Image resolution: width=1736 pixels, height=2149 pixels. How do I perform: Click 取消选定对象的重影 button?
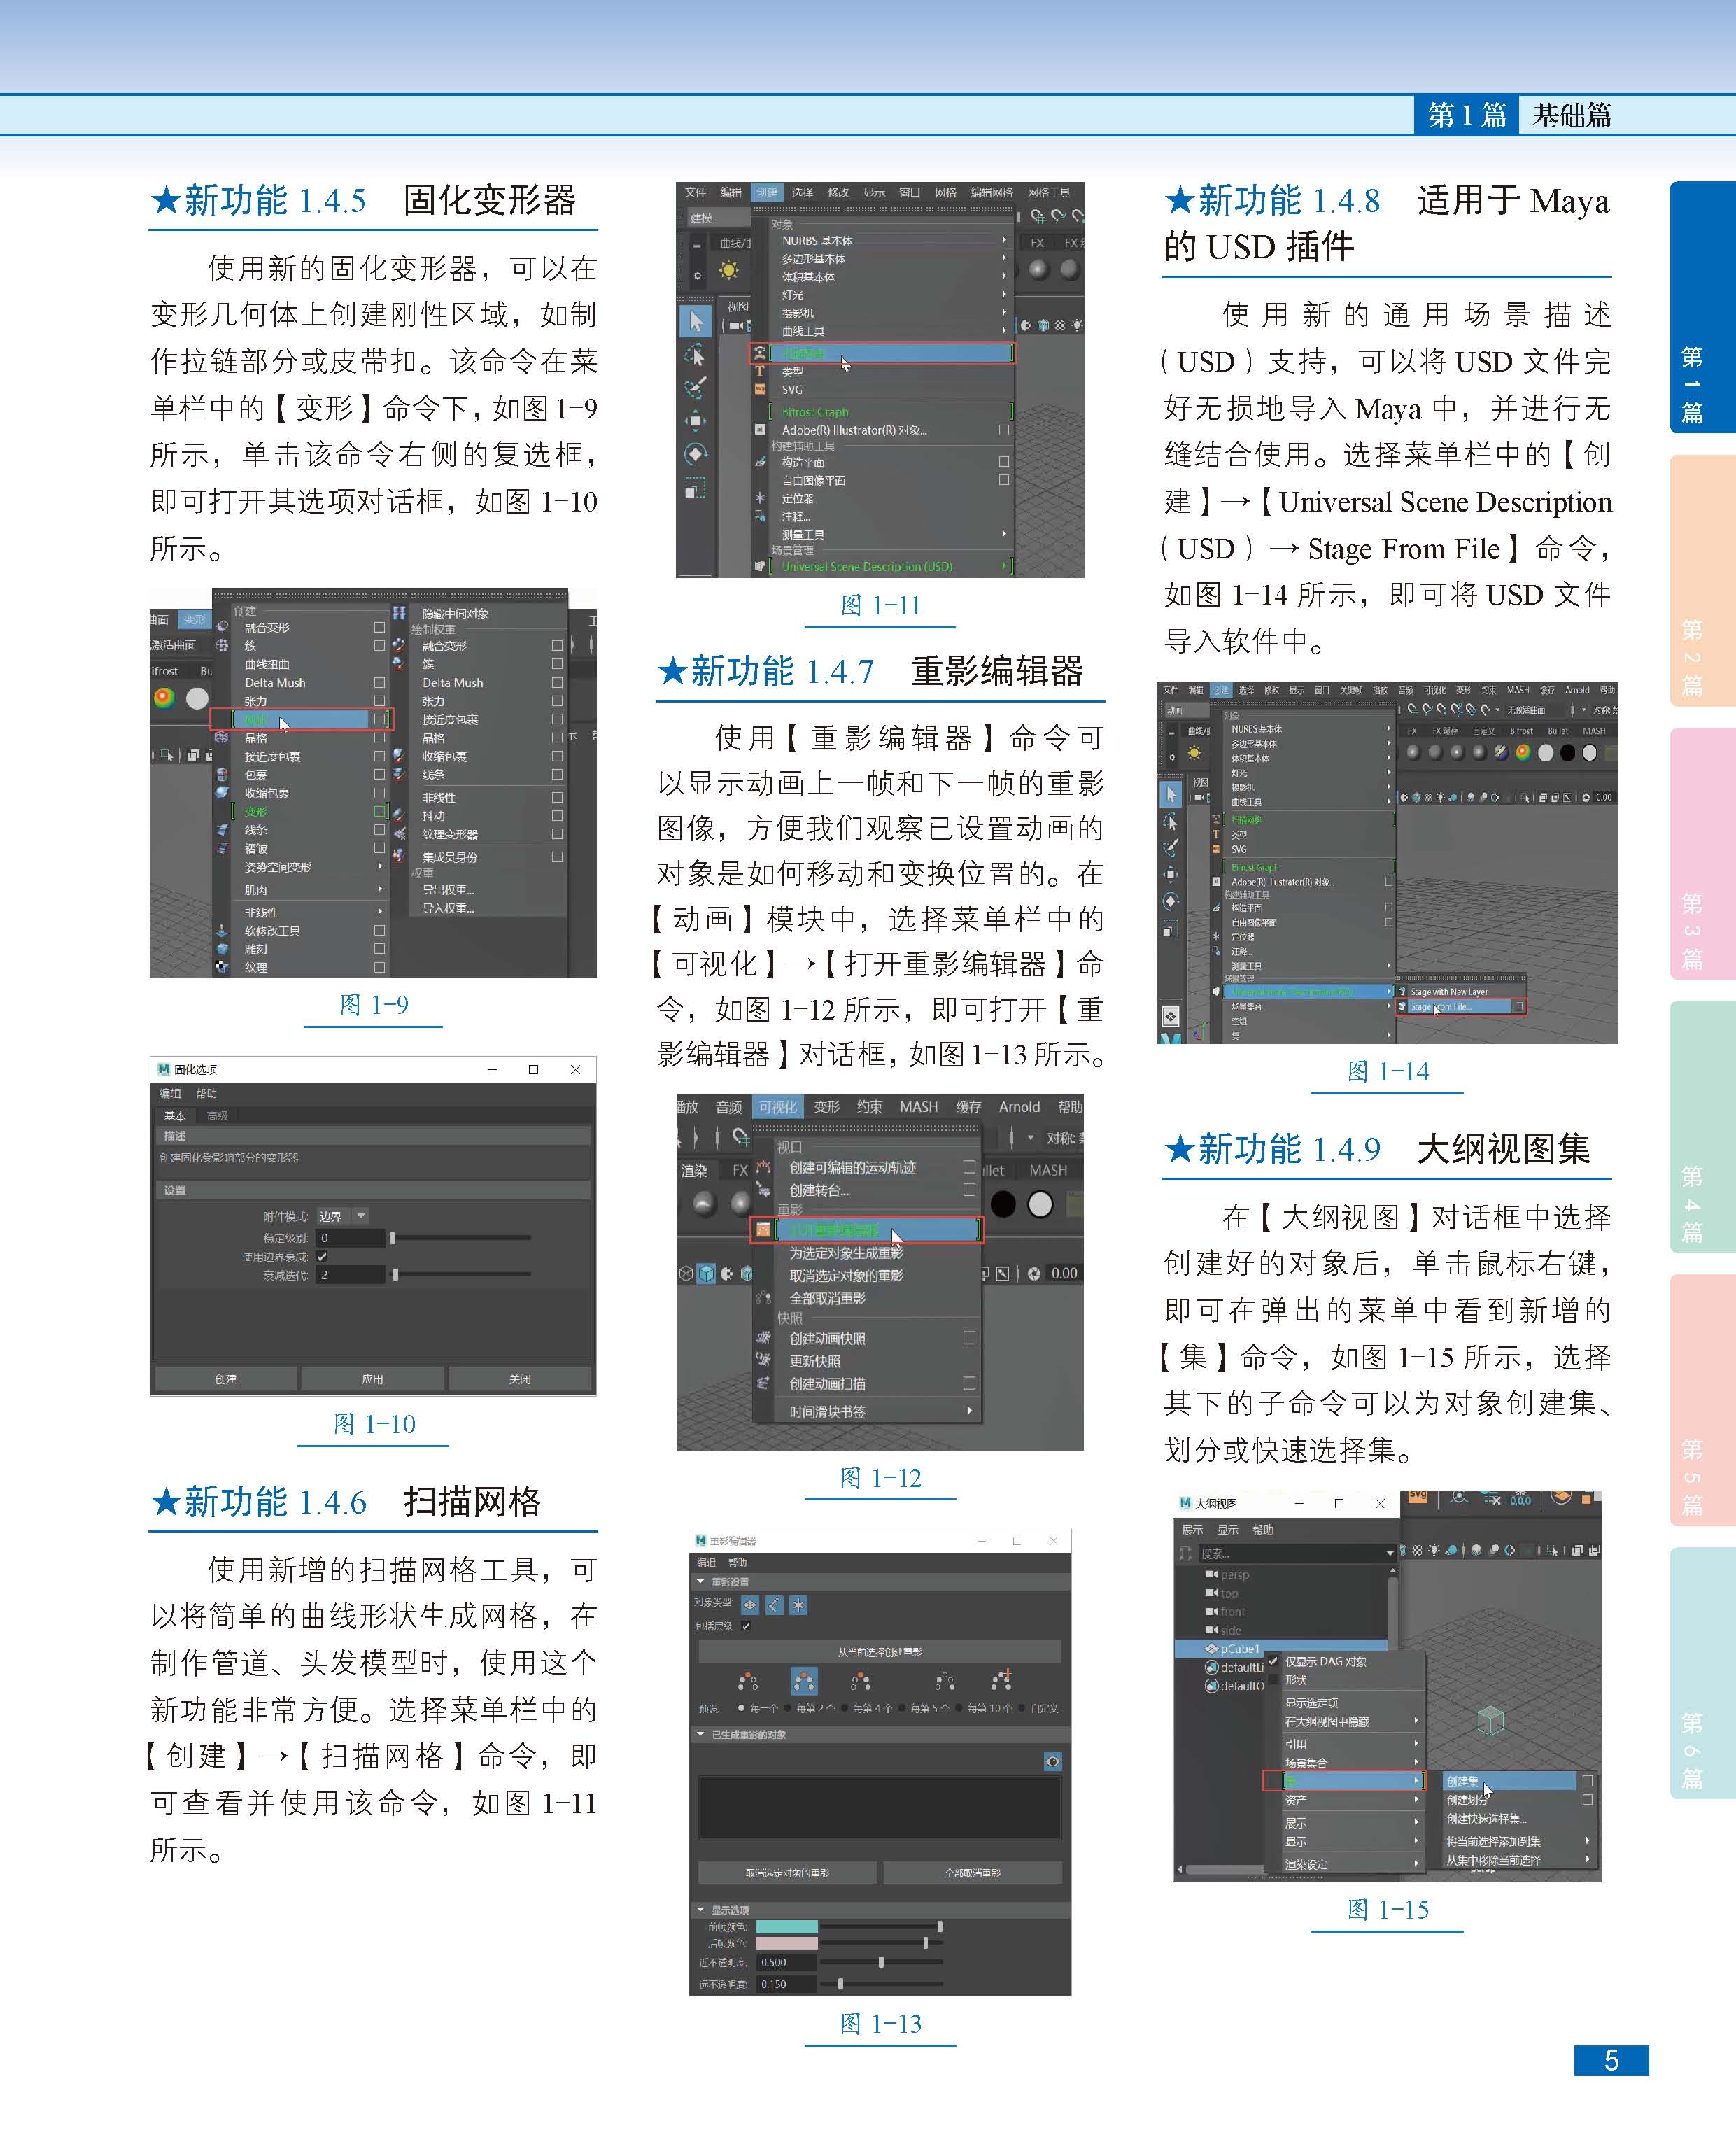[x=787, y=1873]
